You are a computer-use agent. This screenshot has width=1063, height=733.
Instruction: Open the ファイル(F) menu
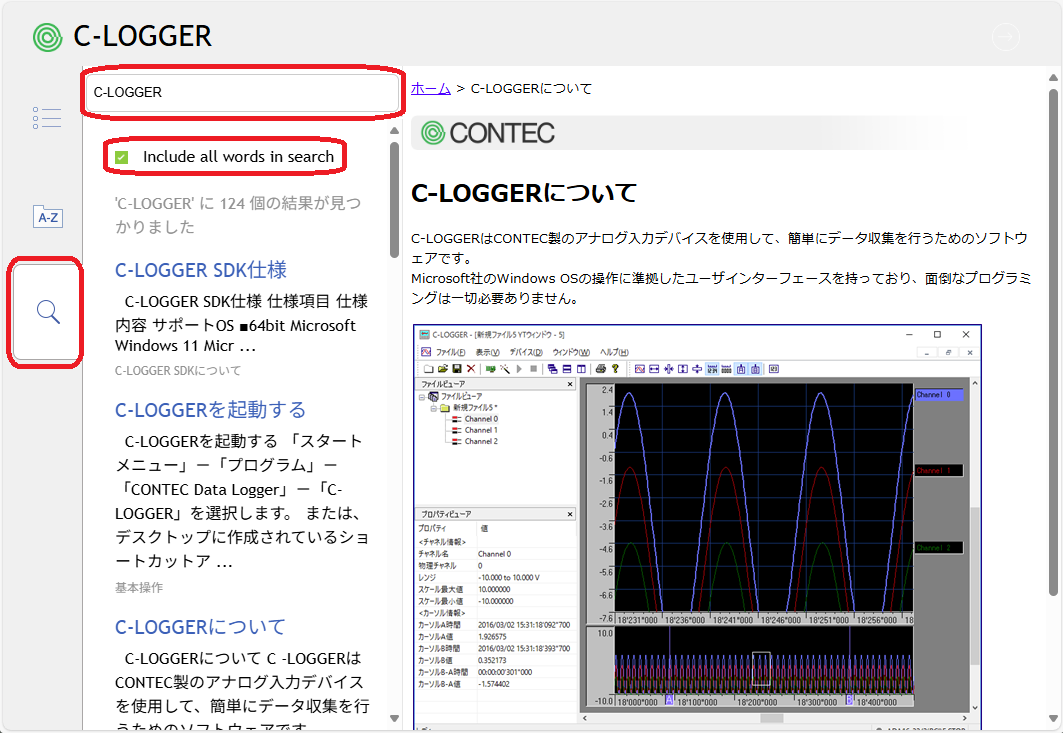pyautogui.click(x=450, y=352)
